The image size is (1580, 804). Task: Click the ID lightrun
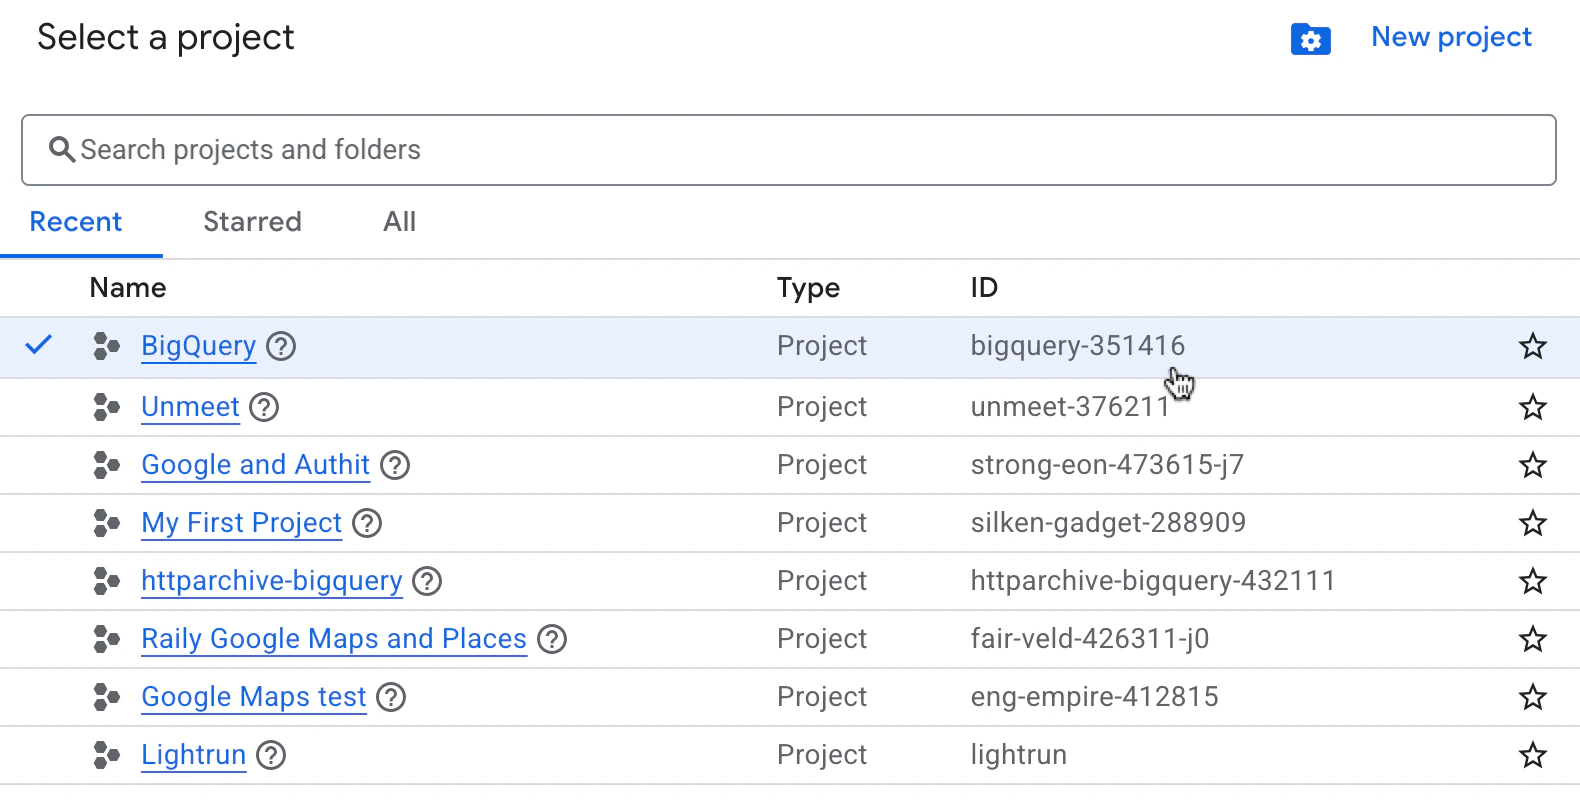(x=1019, y=755)
